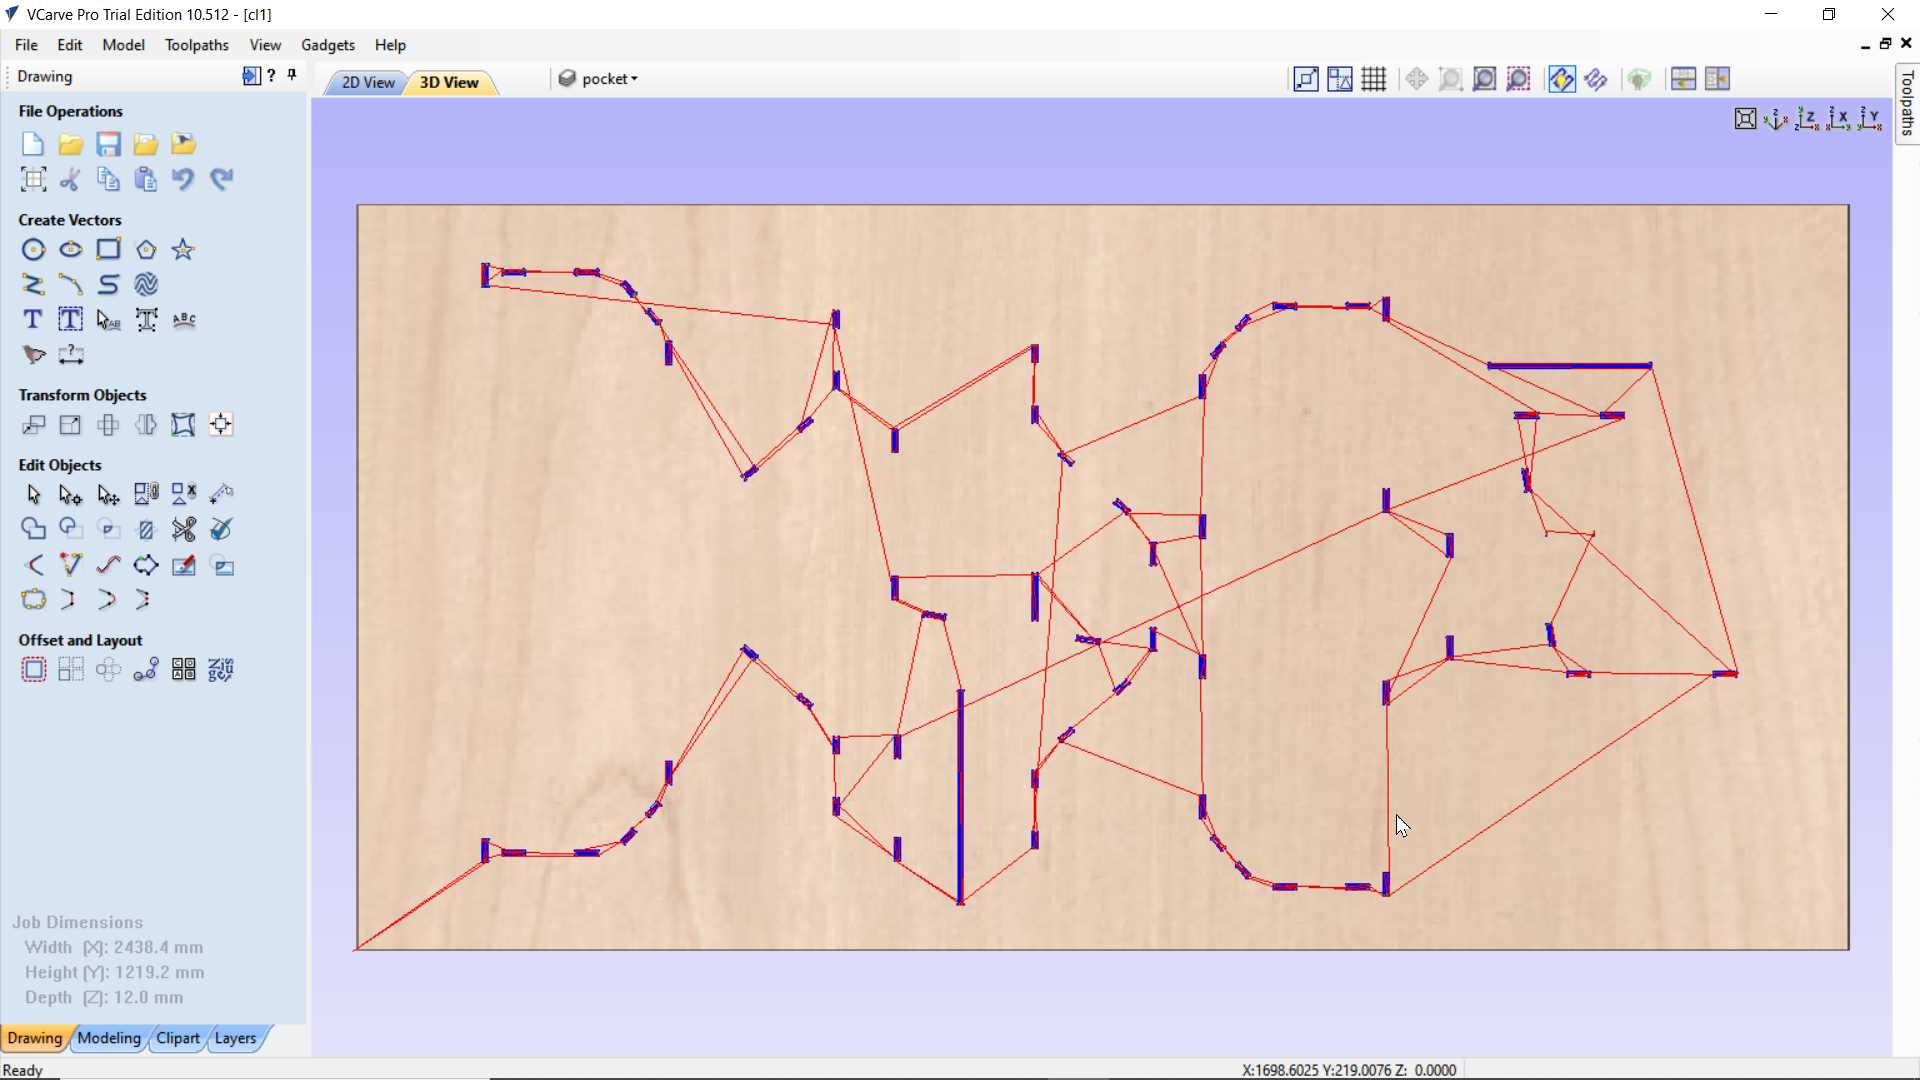1920x1080 pixels.
Task: Select the Draw Star tool
Action: pos(183,250)
